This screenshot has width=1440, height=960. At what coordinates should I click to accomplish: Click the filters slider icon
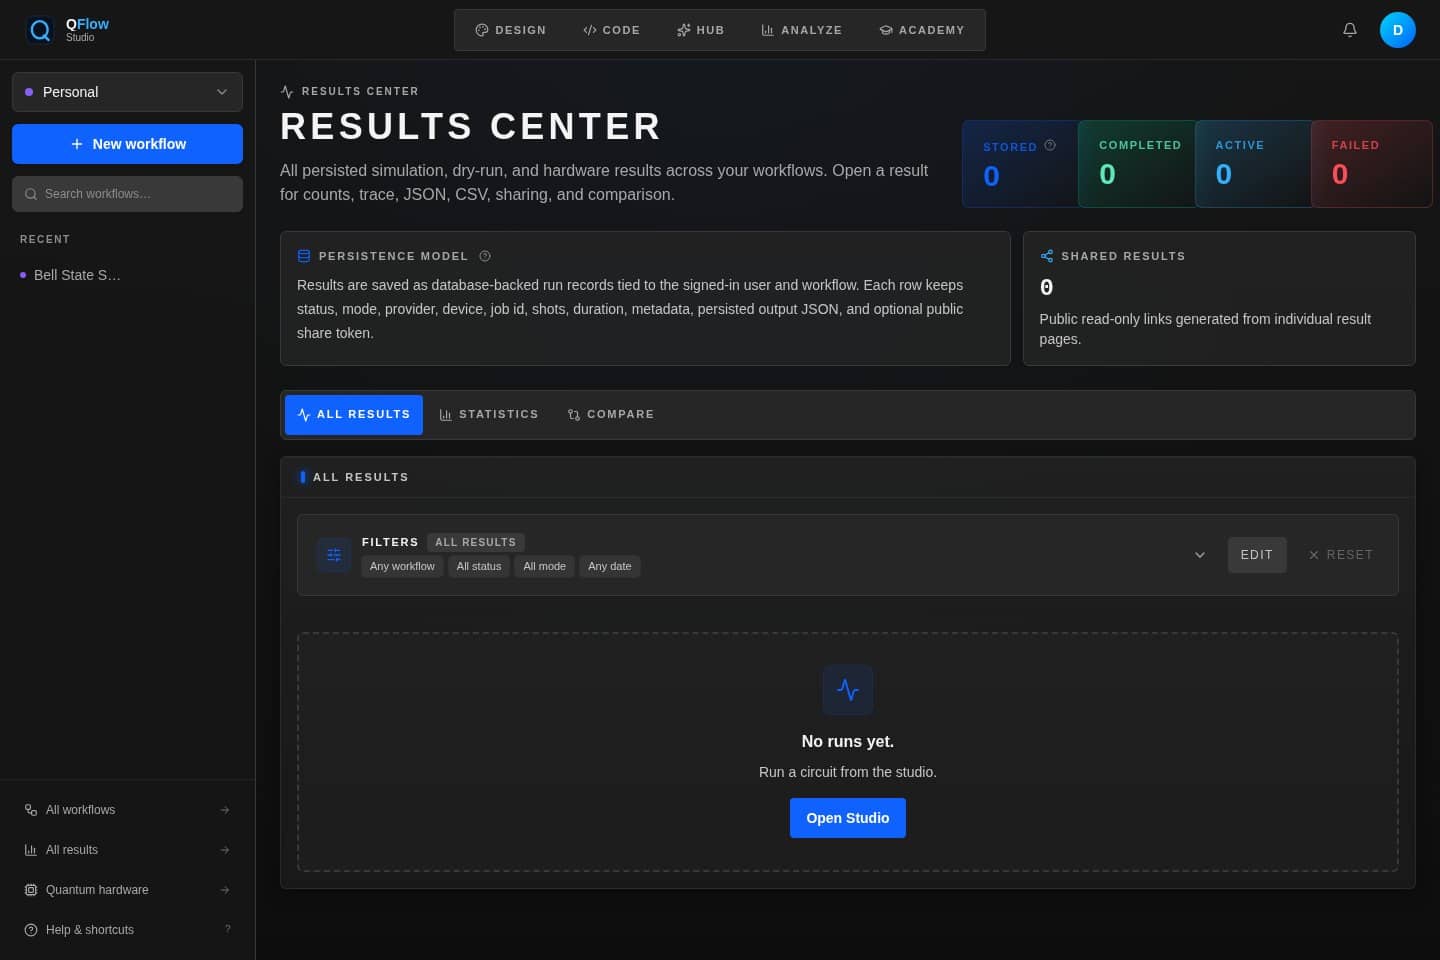[x=334, y=555]
